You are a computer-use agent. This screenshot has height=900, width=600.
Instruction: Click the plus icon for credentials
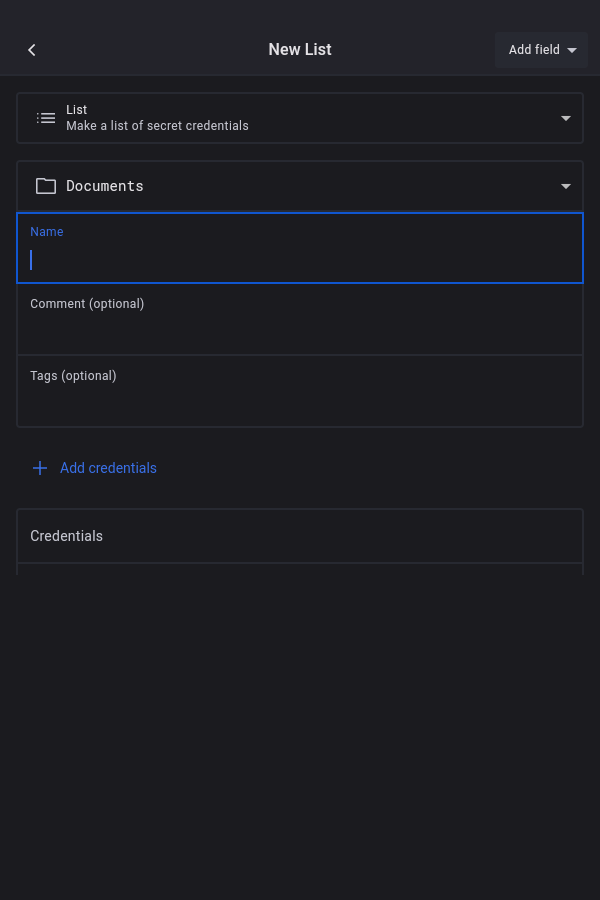click(40, 468)
